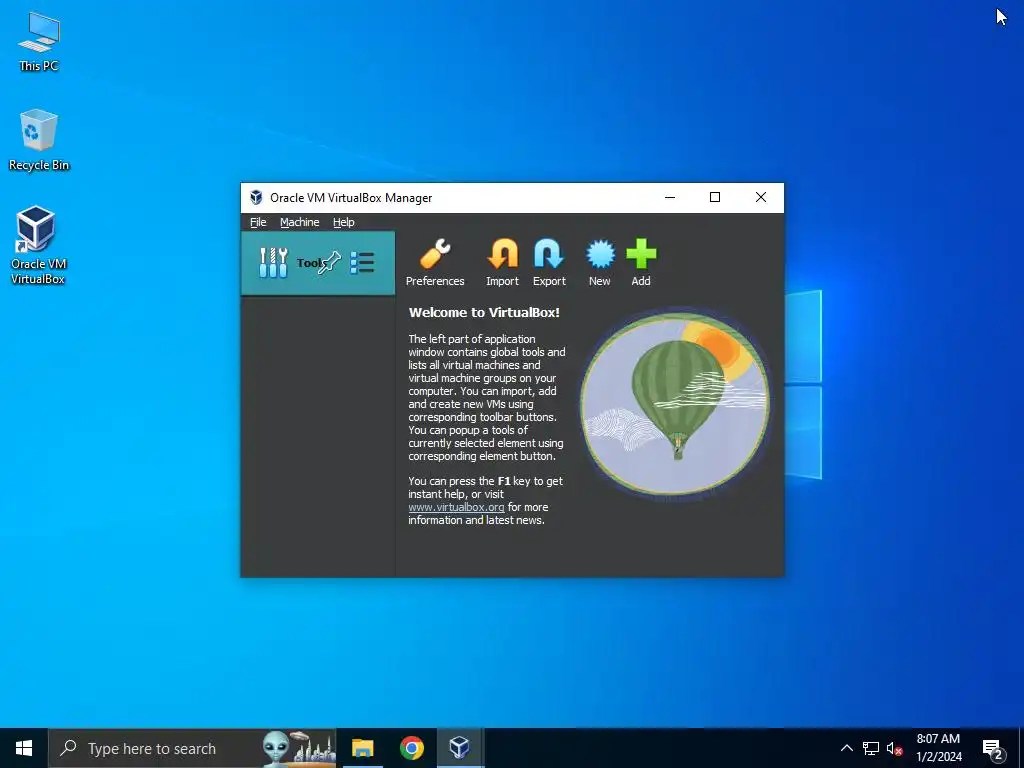Open the Windows Start menu
This screenshot has height=768, width=1024.
(24, 748)
